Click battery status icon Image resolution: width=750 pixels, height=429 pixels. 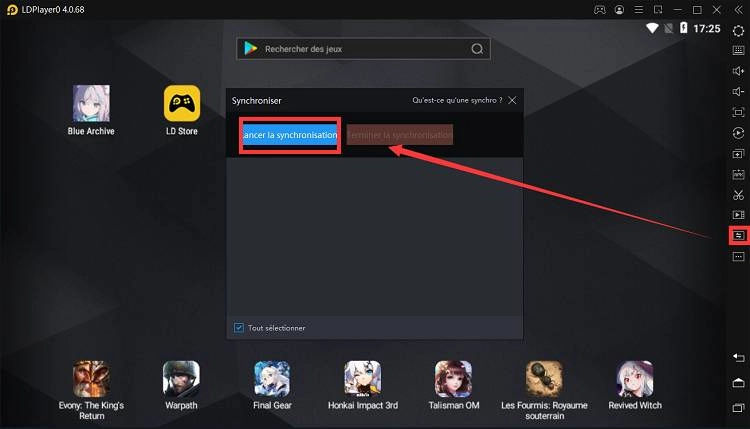[684, 28]
